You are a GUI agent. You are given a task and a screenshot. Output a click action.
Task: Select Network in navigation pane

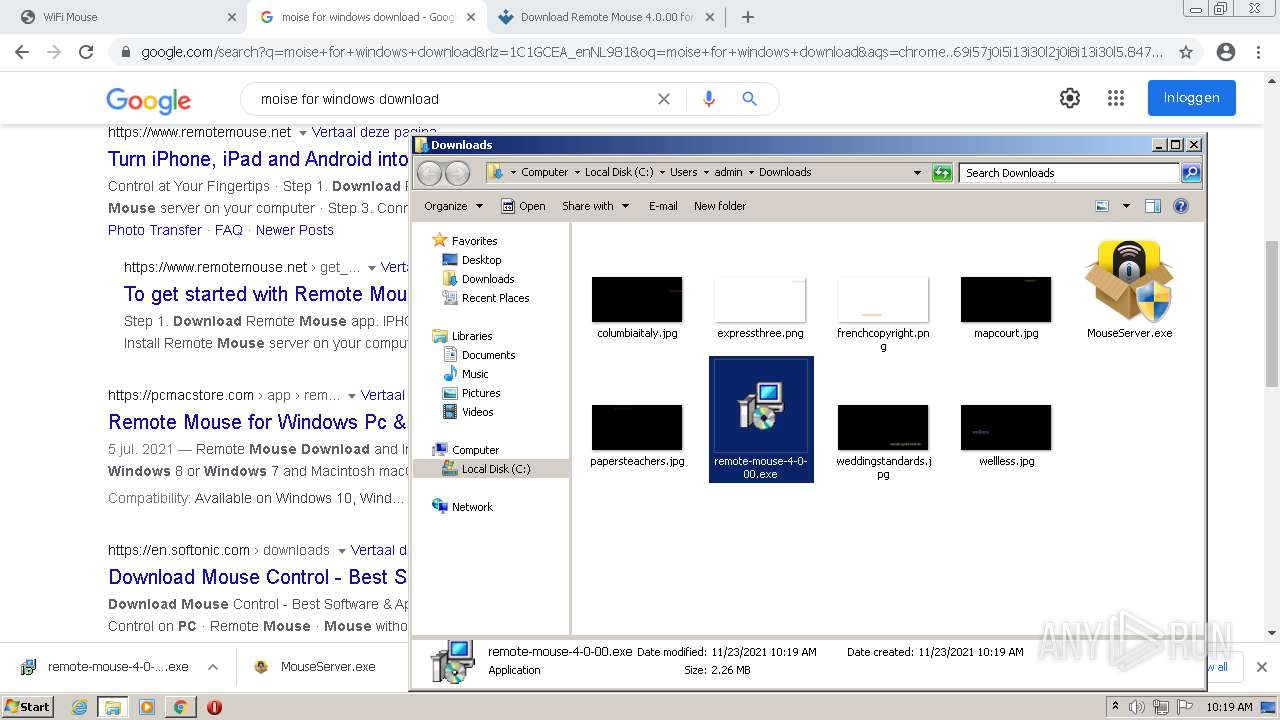472,507
